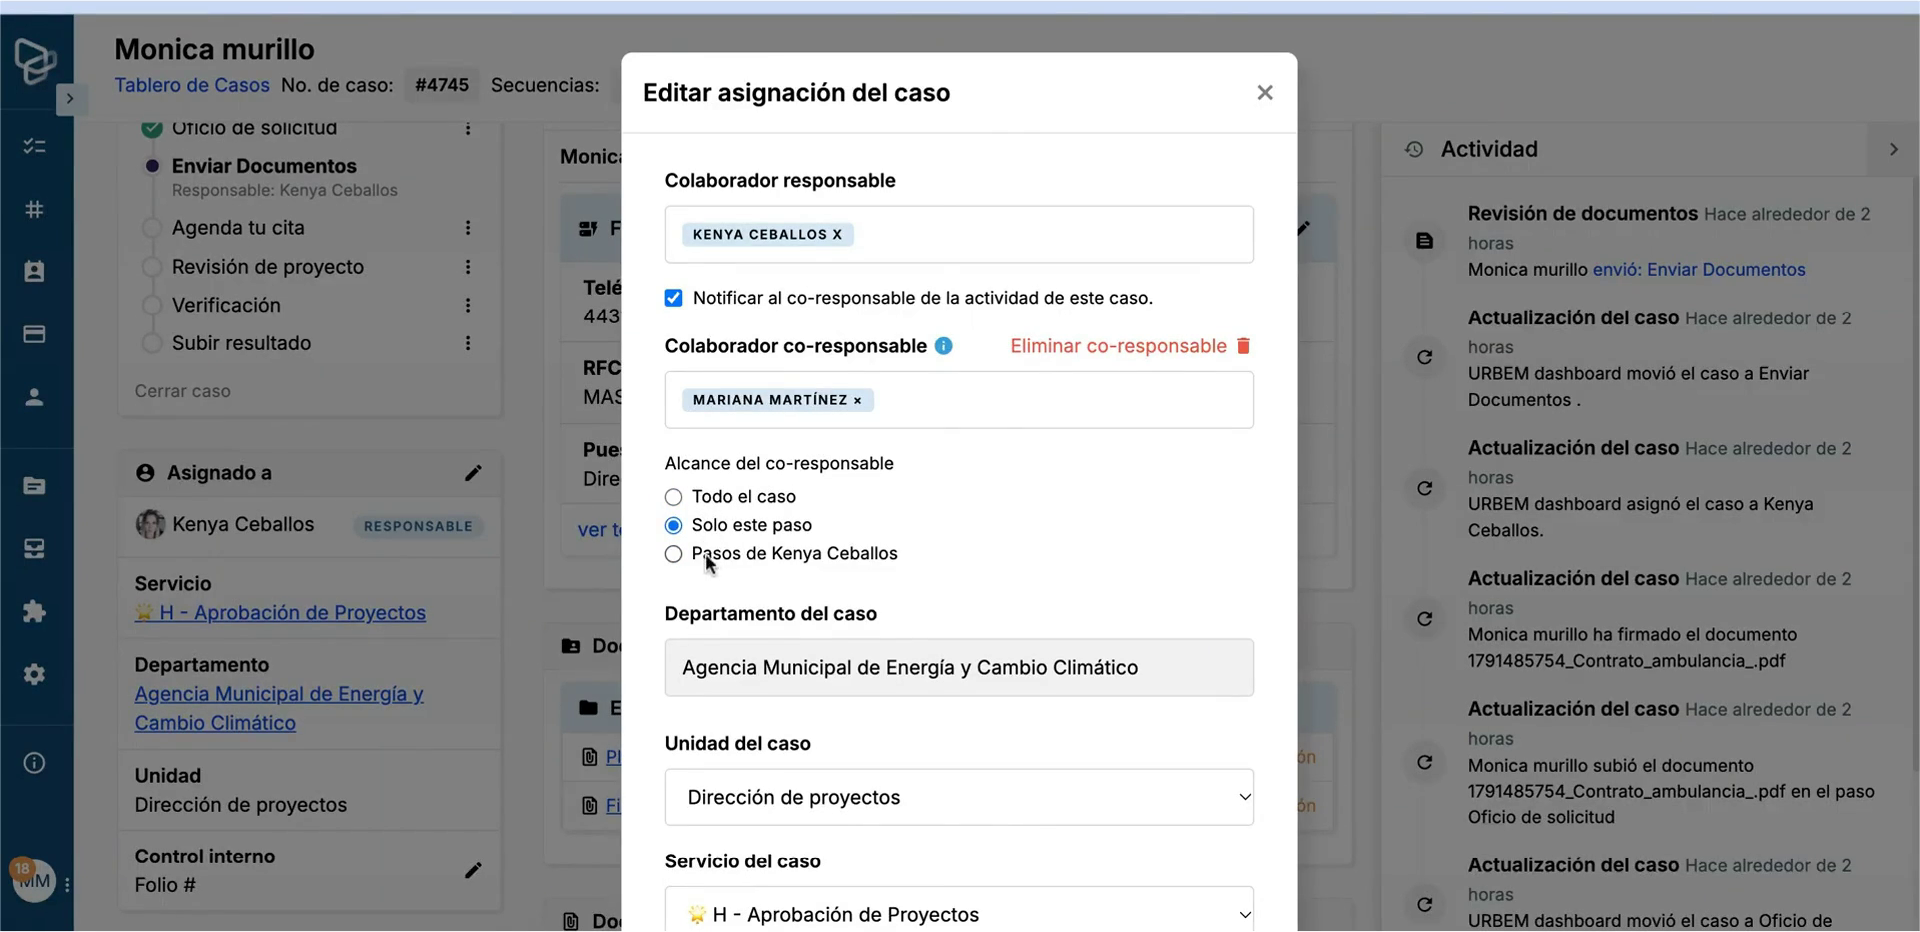Open options menu for Verificación step
1920x932 pixels.
point(467,305)
